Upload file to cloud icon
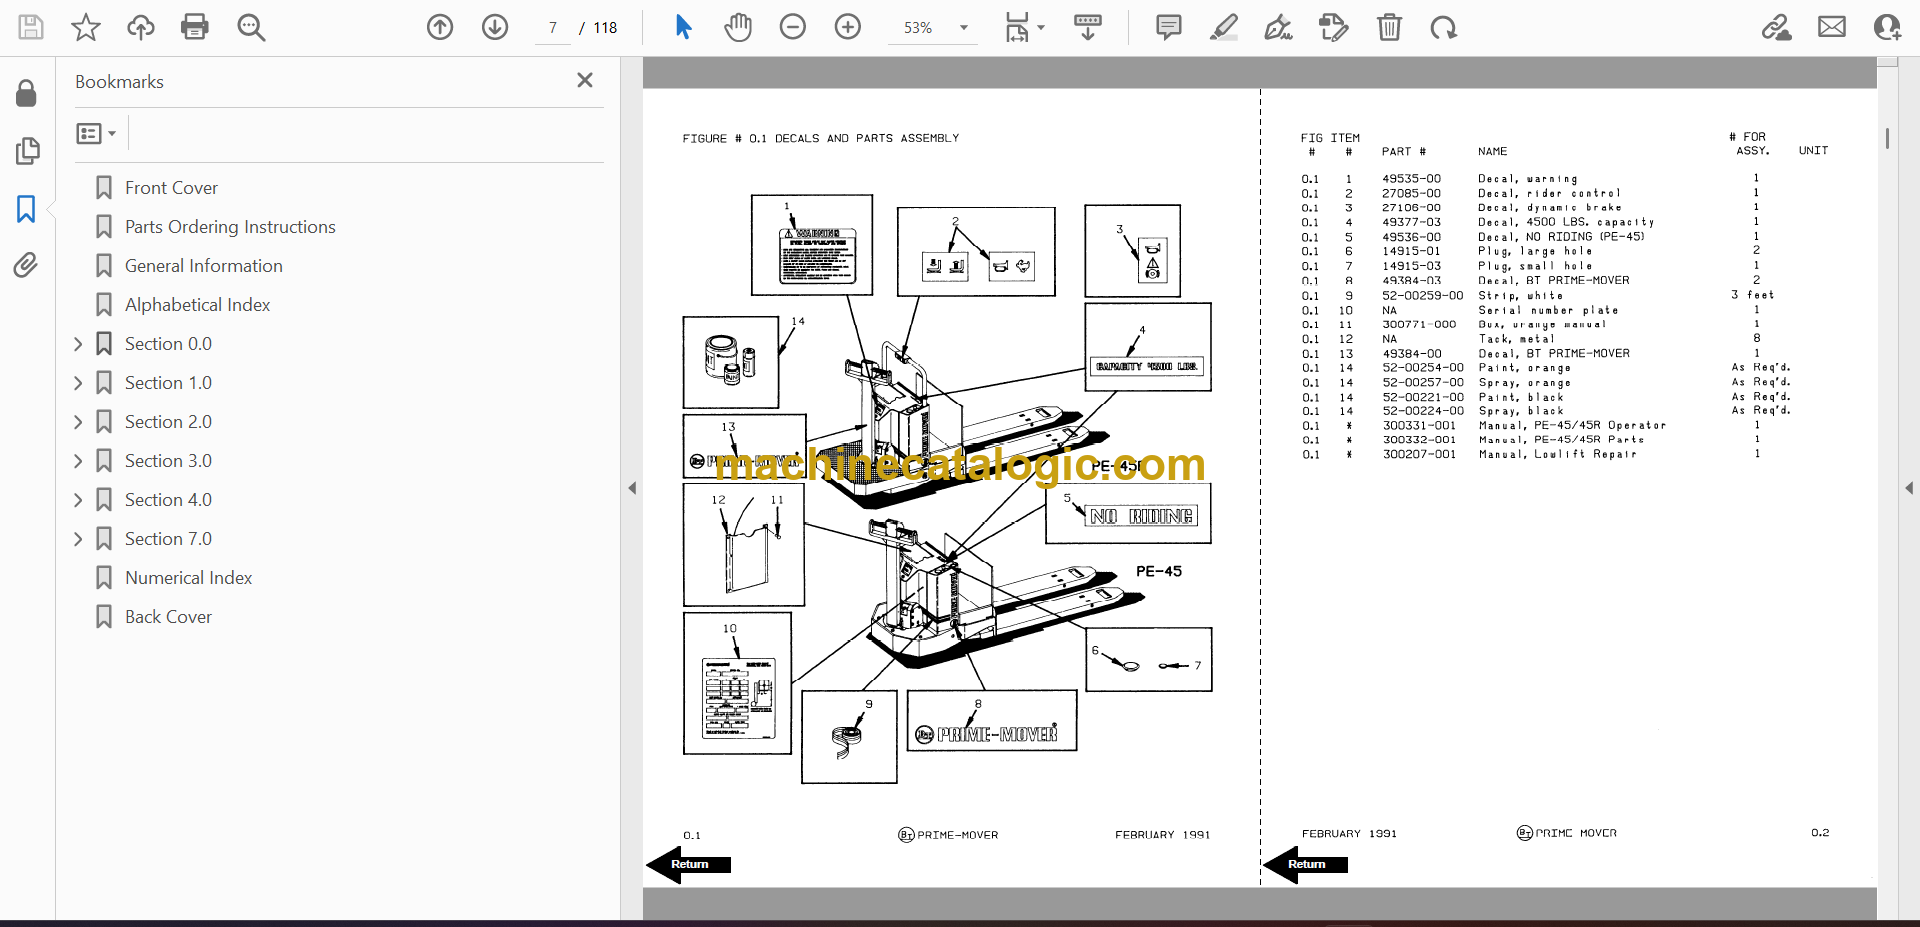Viewport: 1920px width, 927px height. tap(141, 27)
